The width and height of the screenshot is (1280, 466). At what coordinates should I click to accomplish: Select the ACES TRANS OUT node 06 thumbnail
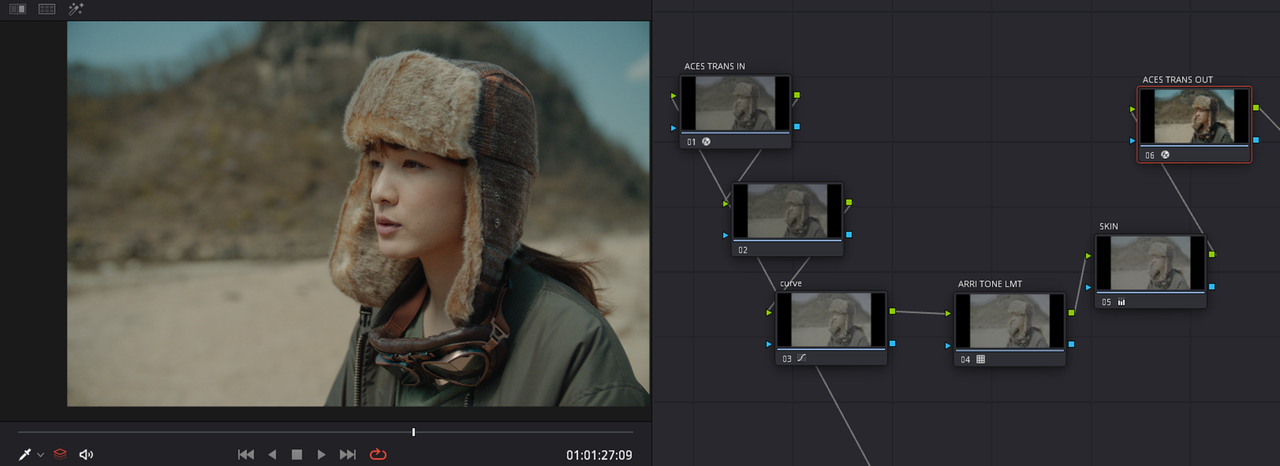pos(1194,117)
